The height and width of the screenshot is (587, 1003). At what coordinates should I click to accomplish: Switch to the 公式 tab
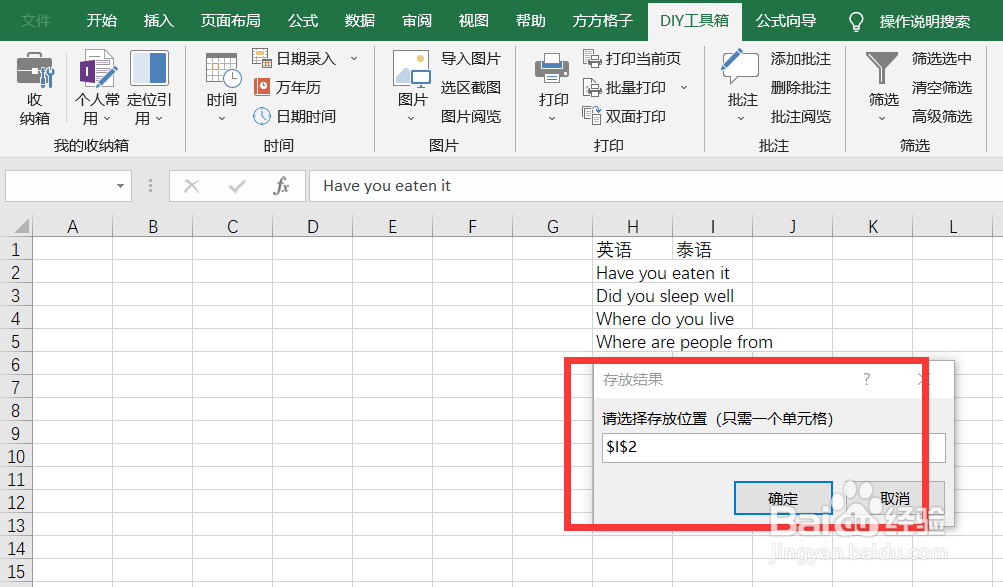coord(303,21)
